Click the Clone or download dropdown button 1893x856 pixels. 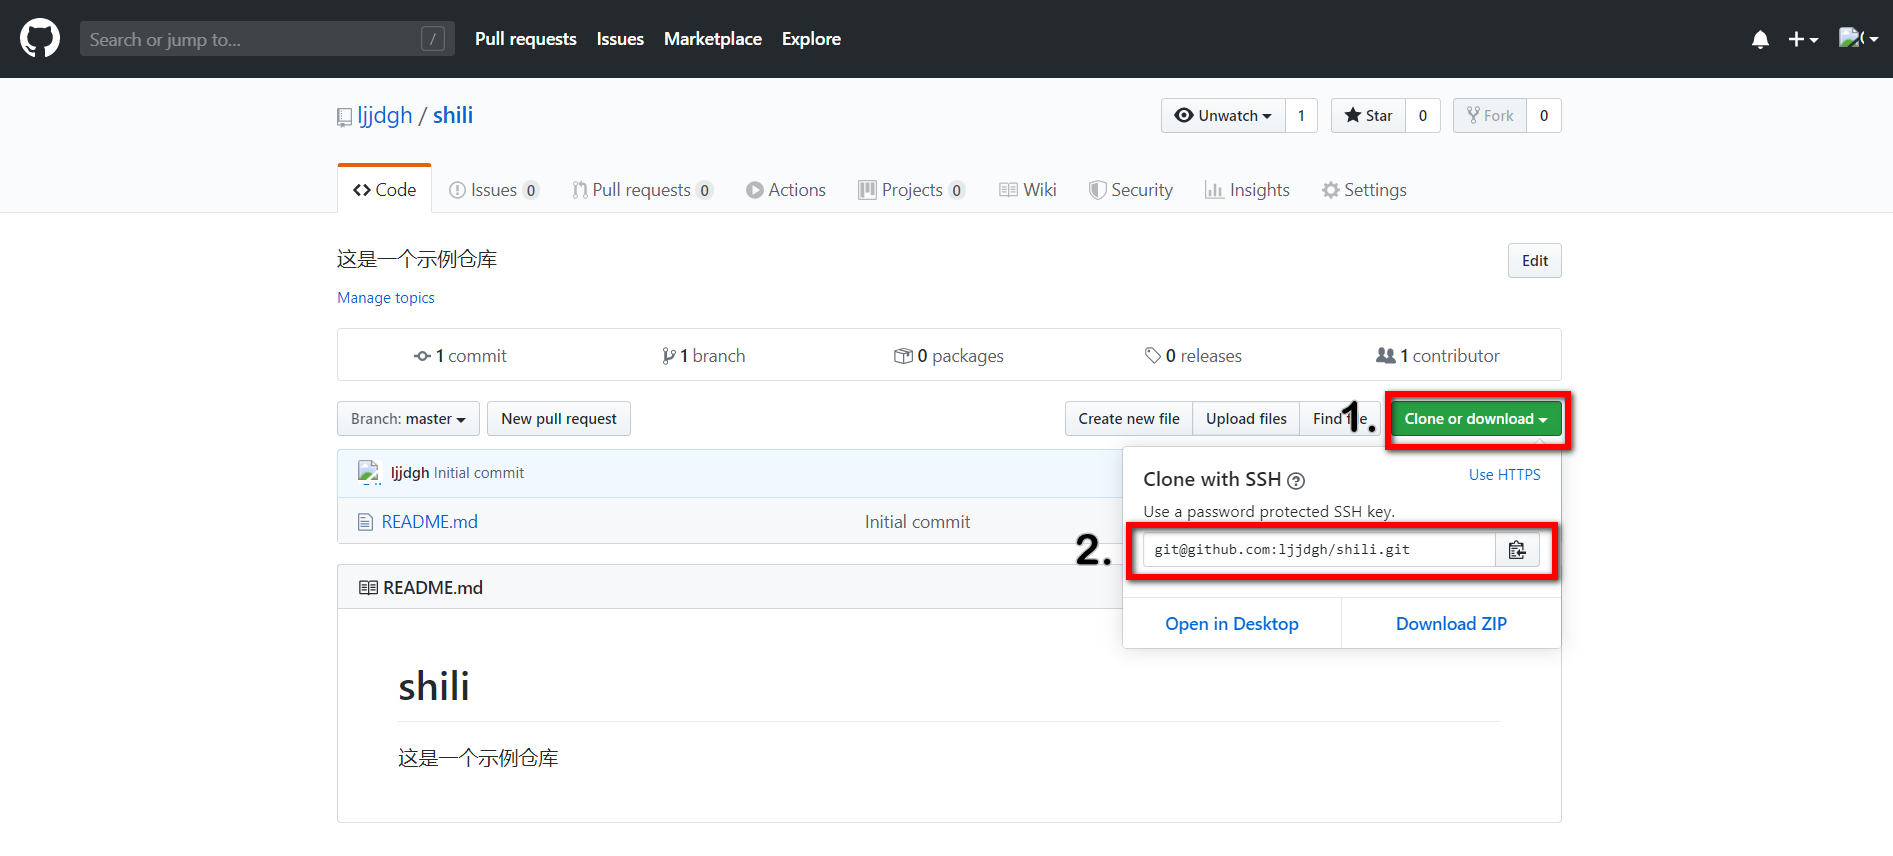(1475, 419)
